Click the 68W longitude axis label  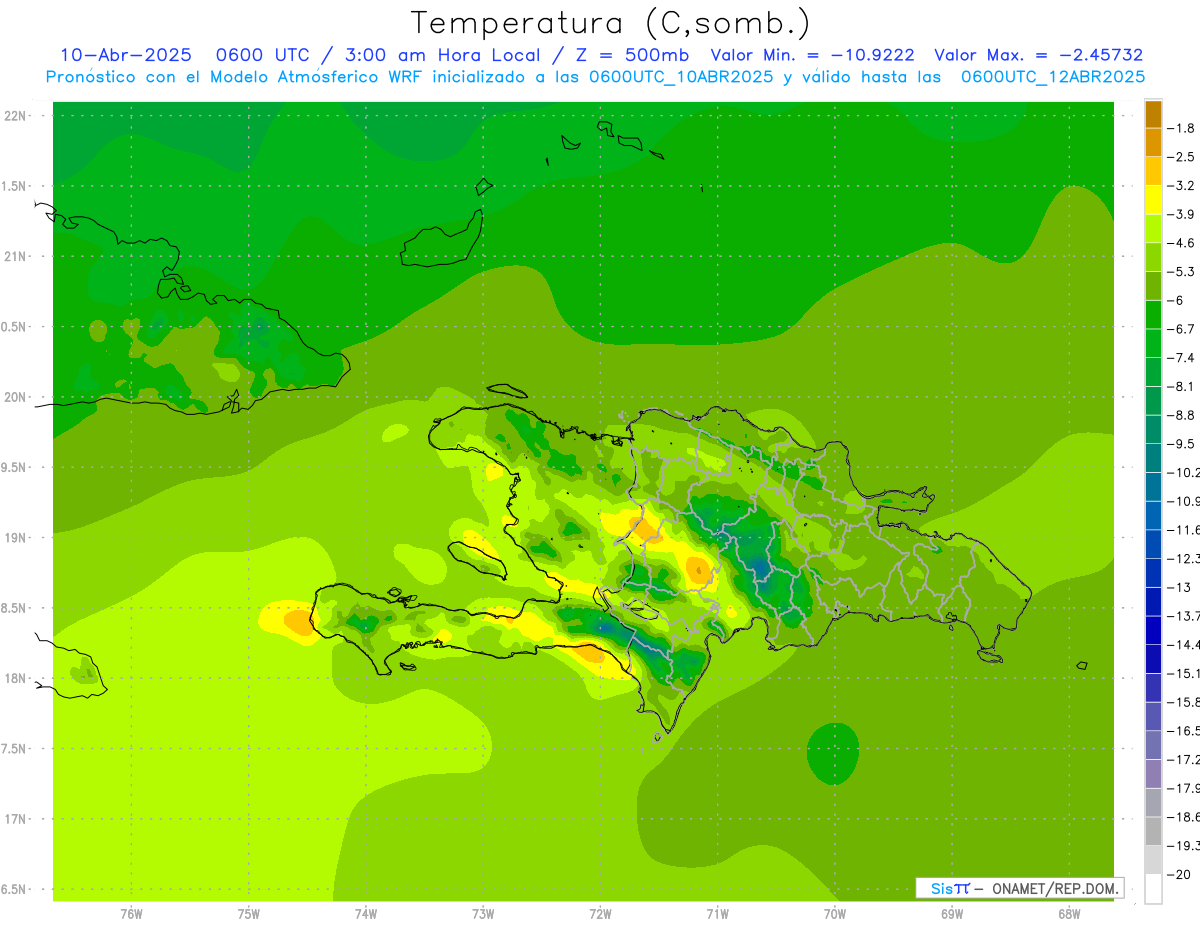[1069, 914]
